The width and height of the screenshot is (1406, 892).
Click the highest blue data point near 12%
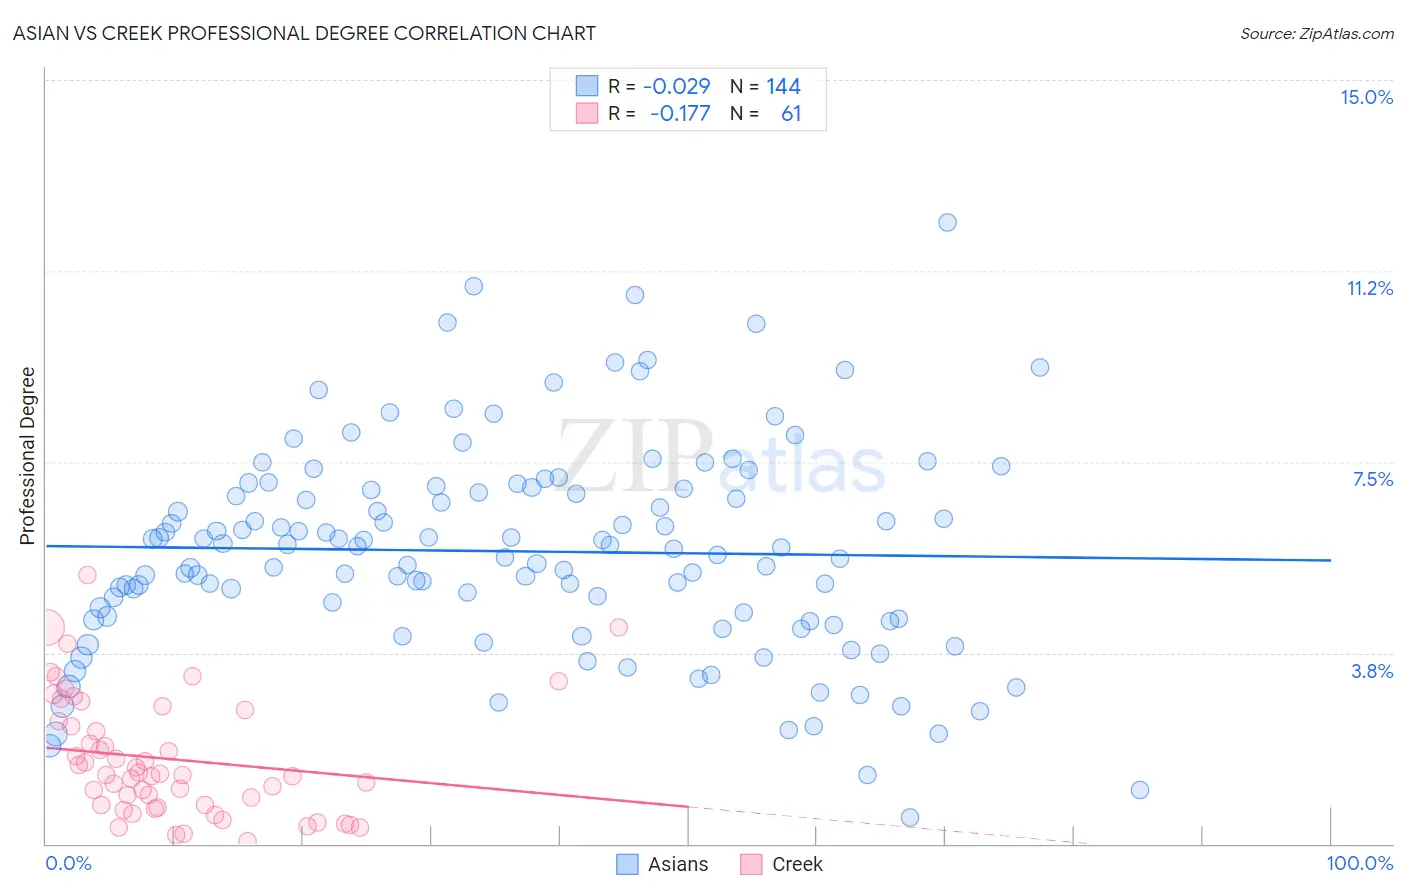(x=947, y=222)
